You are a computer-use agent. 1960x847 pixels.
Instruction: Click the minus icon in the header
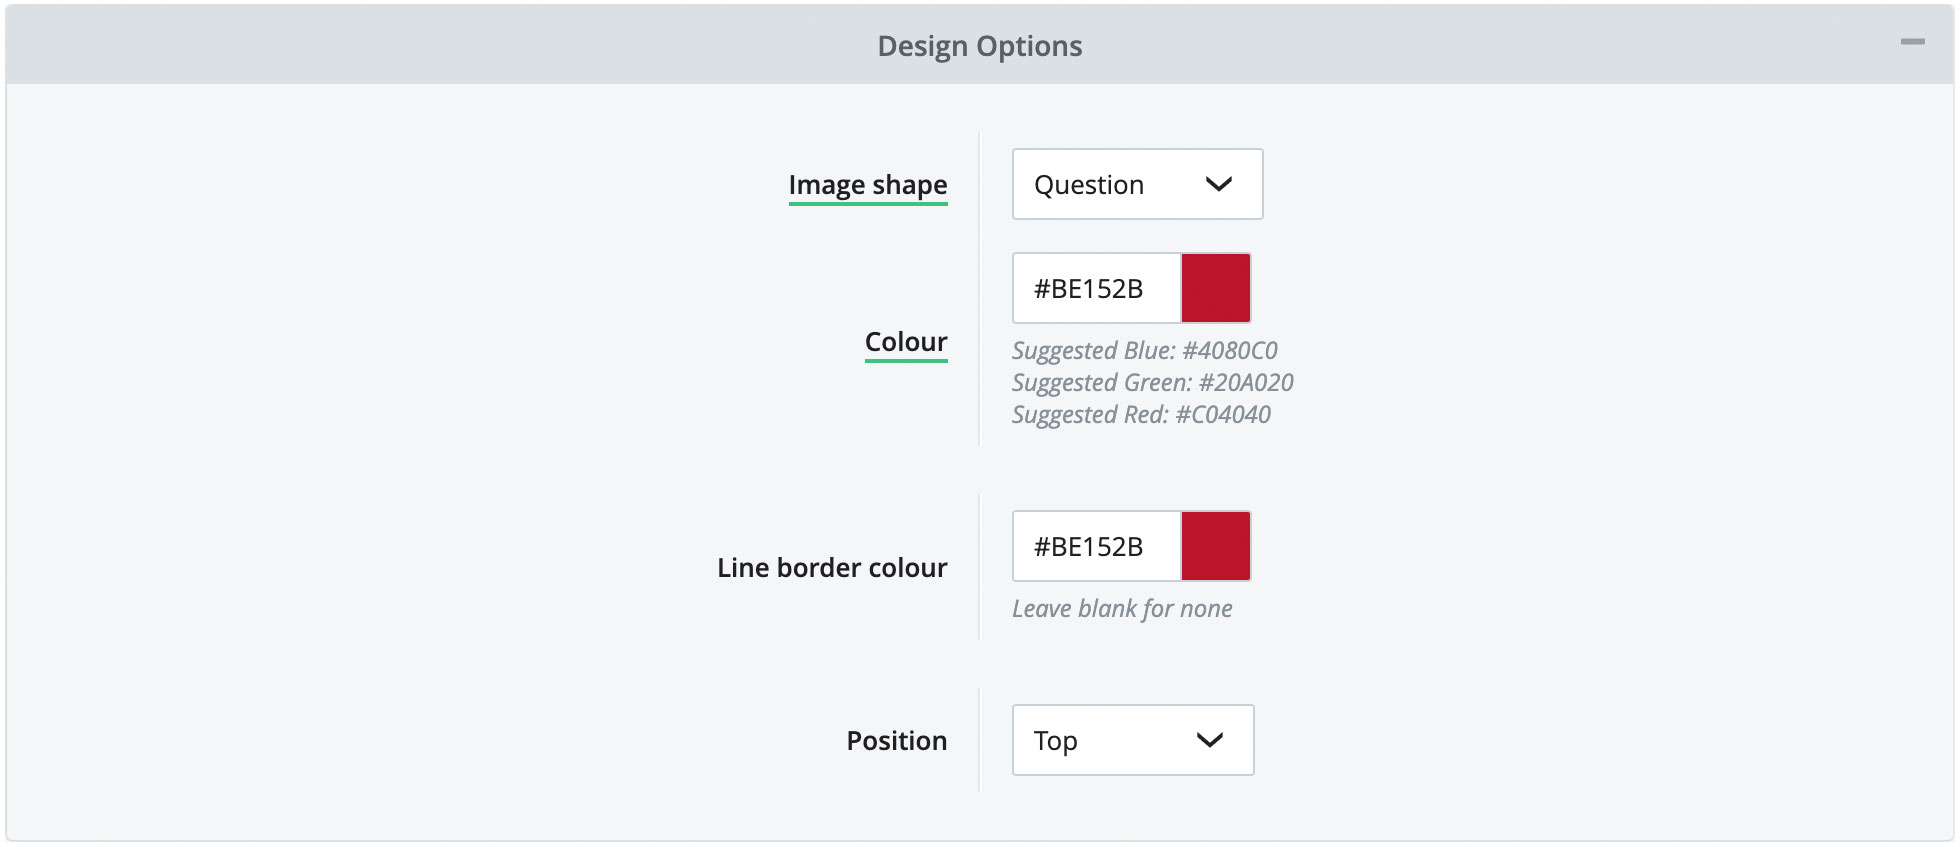tap(1915, 43)
